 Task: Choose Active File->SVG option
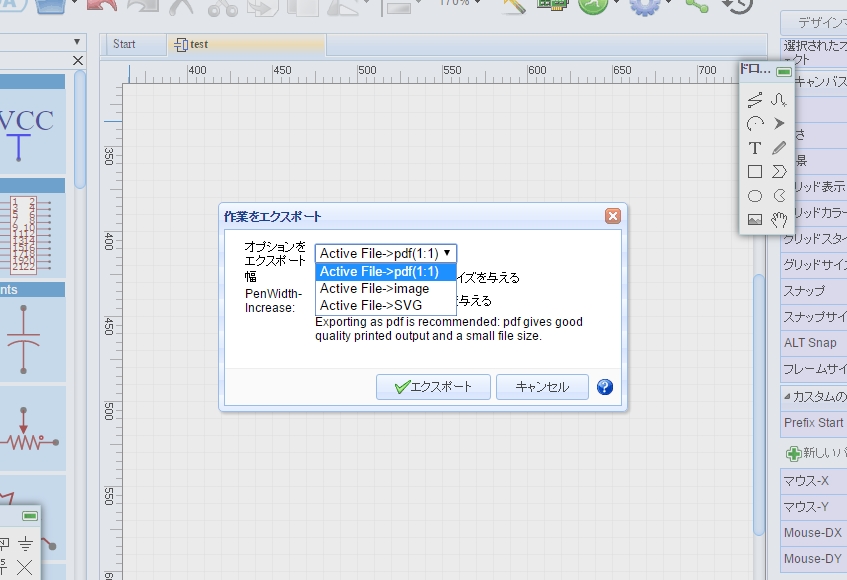tap(386, 305)
